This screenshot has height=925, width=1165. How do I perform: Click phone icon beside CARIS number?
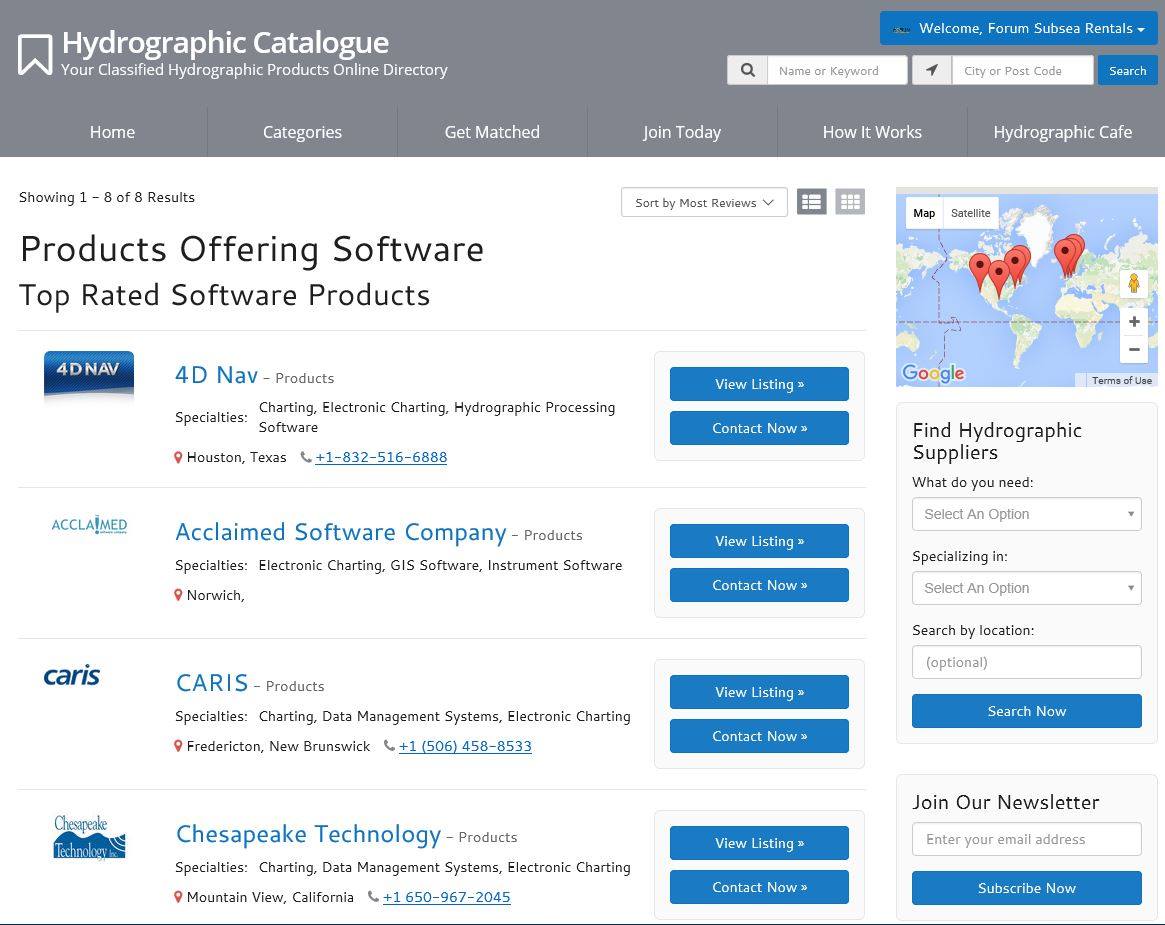389,745
